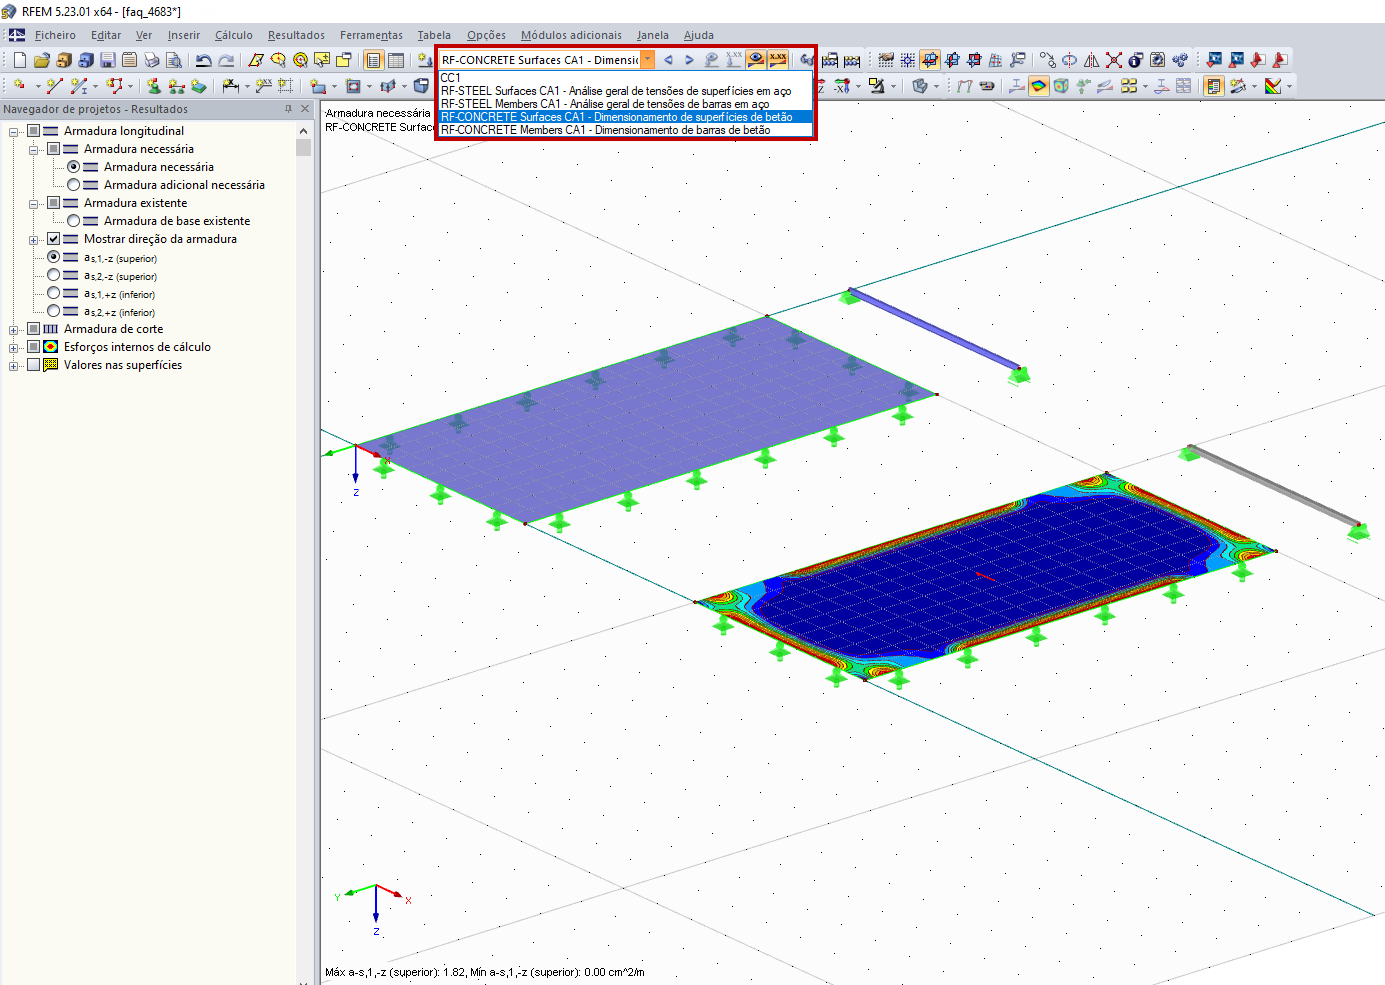Screen dimensions: 1385x985
Task: Toggle the isosurface colour results icon
Action: coord(1039,86)
